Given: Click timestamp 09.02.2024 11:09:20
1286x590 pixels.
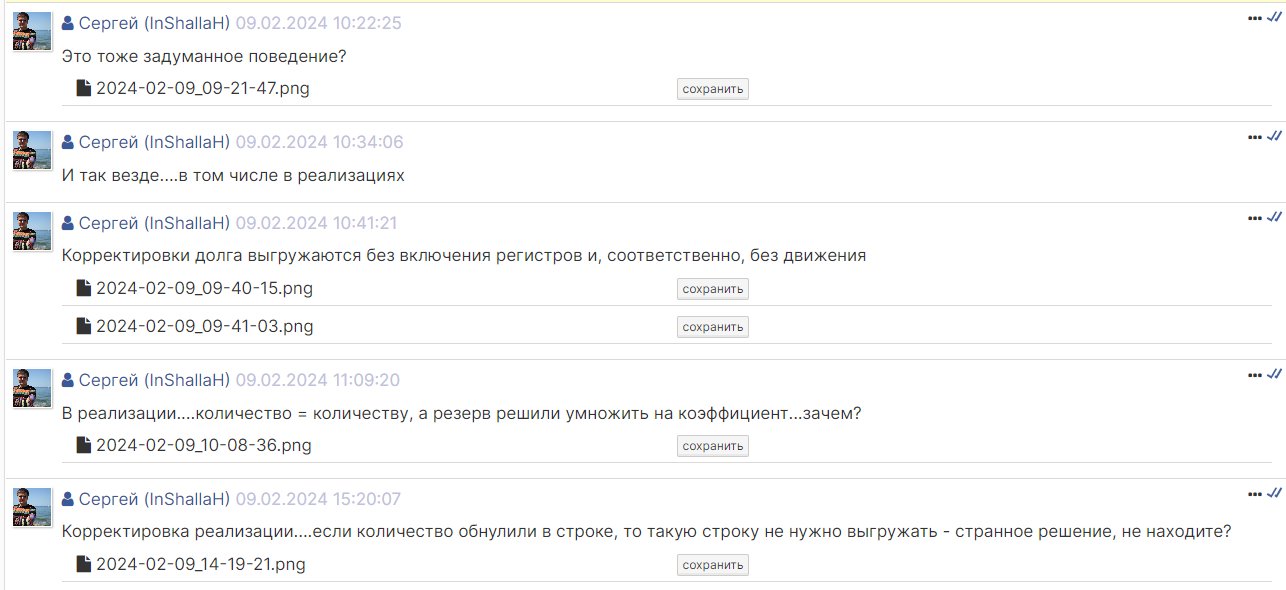Looking at the screenshot, I should click(318, 380).
